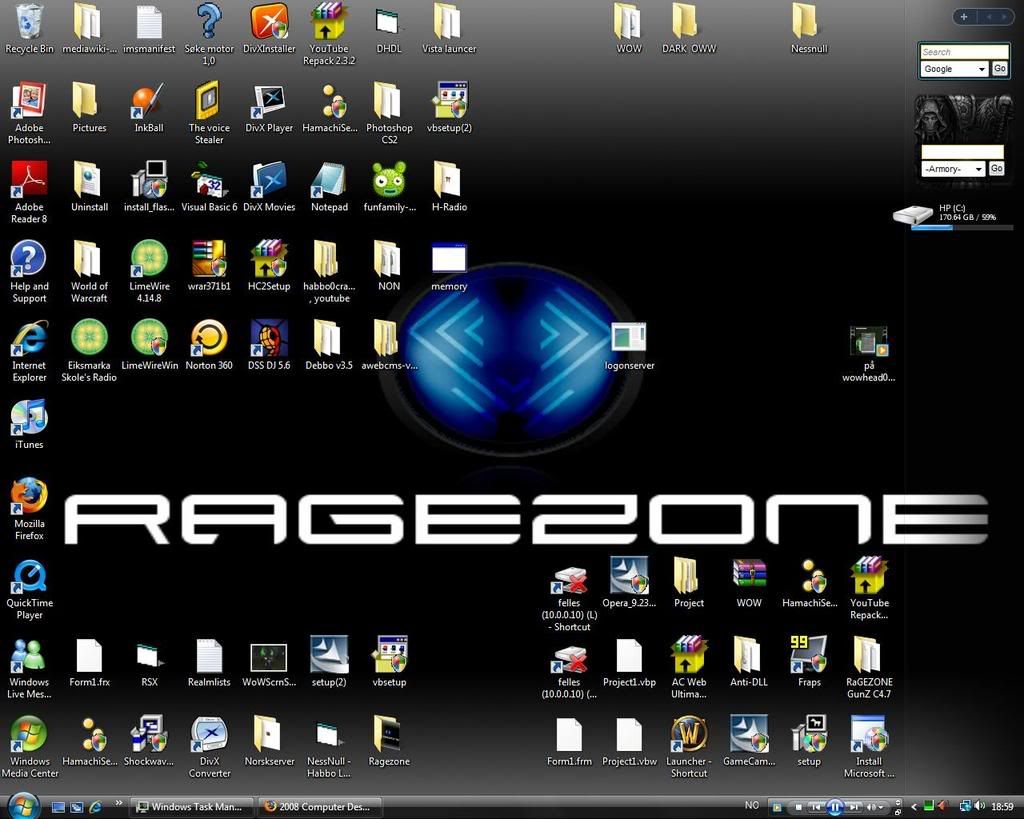The height and width of the screenshot is (819, 1024).
Task: Open the Launcher - Shortcut WoW icon
Action: (x=689, y=735)
